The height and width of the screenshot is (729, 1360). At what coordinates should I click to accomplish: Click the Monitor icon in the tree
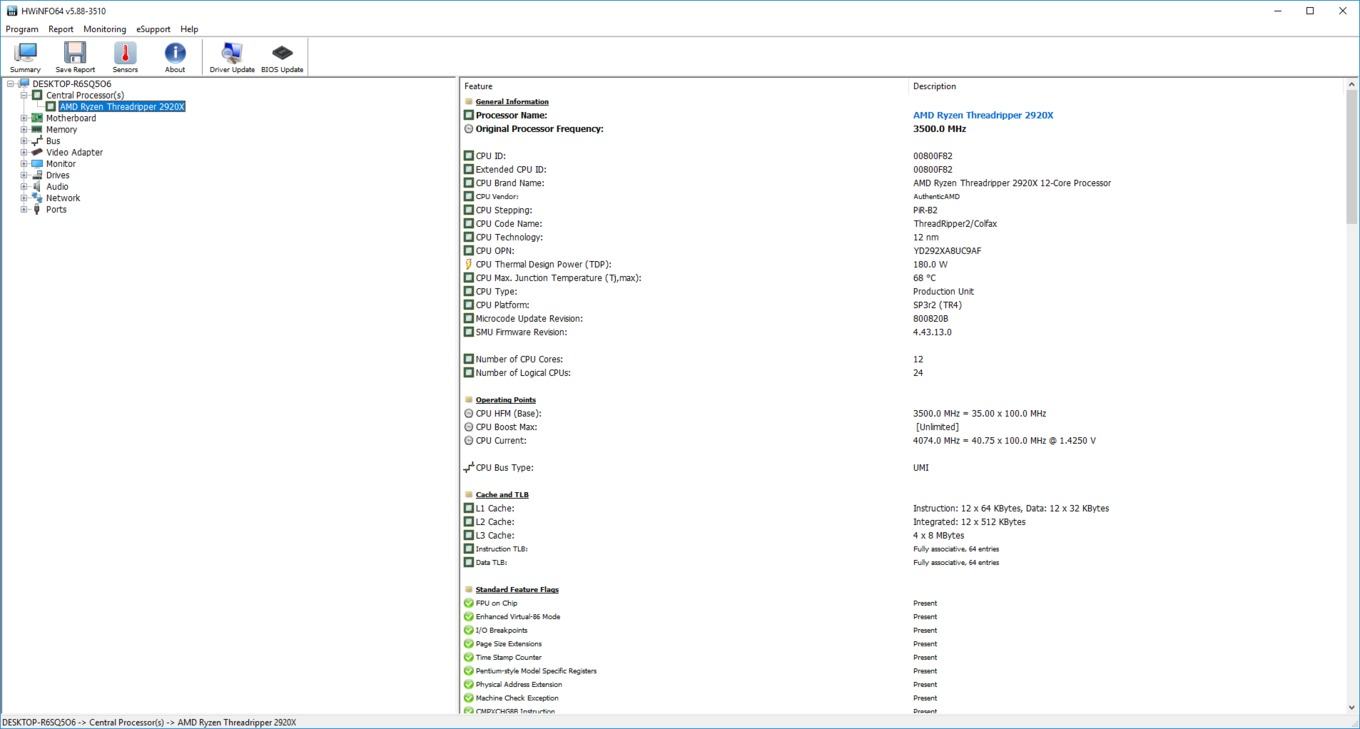click(37, 164)
